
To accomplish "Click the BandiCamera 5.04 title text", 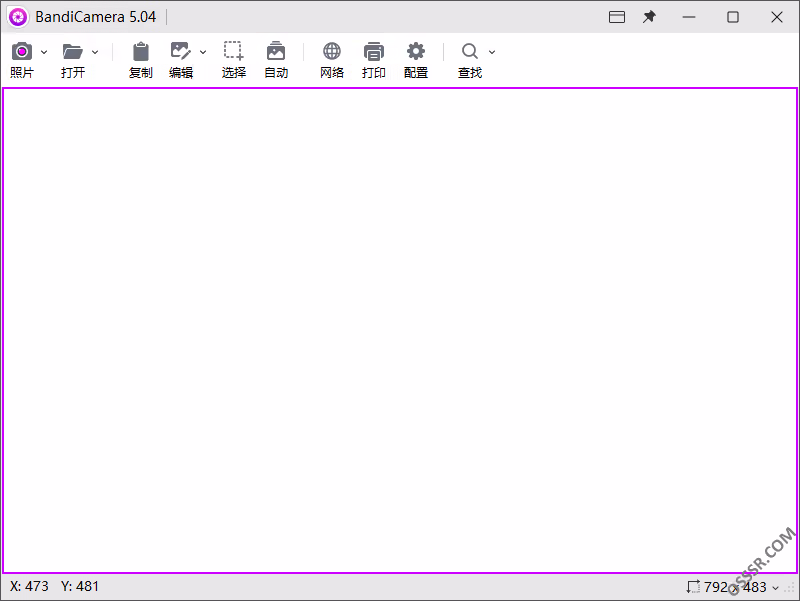I will [x=95, y=17].
